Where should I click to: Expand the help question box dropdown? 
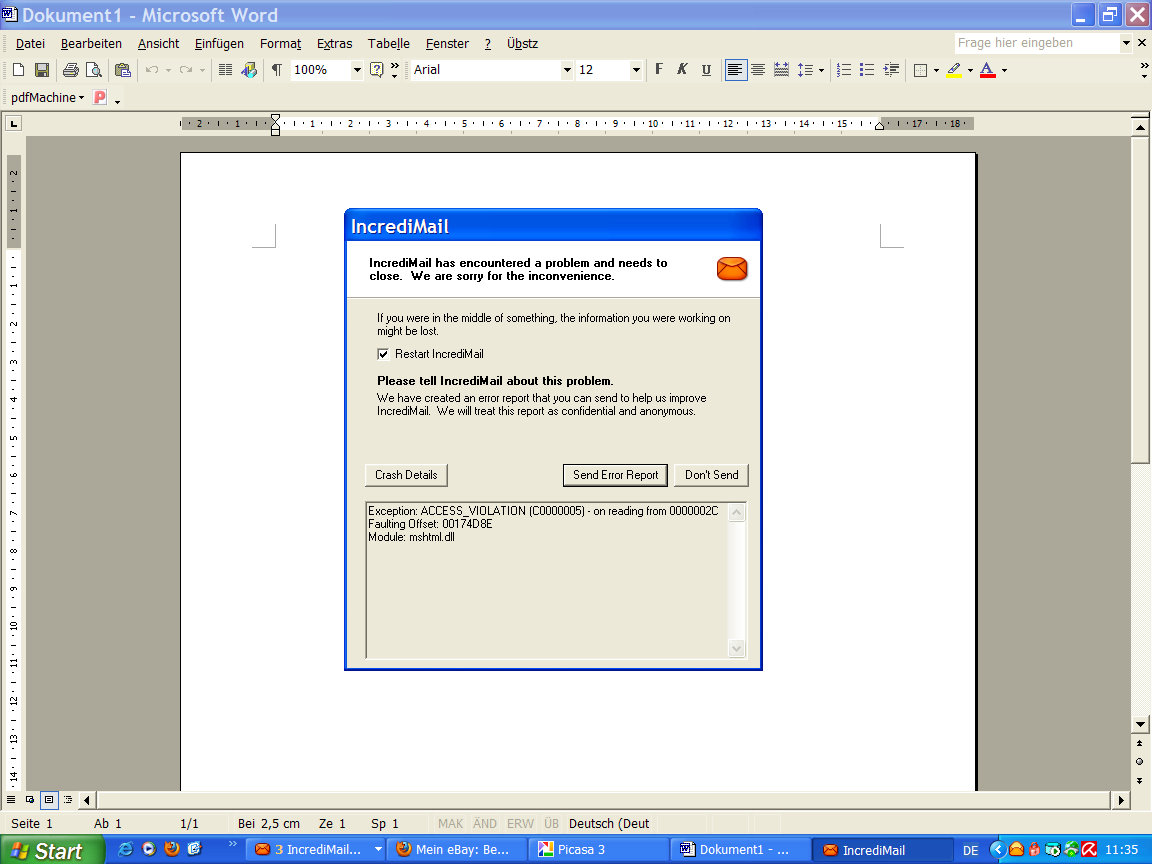(x=1126, y=43)
